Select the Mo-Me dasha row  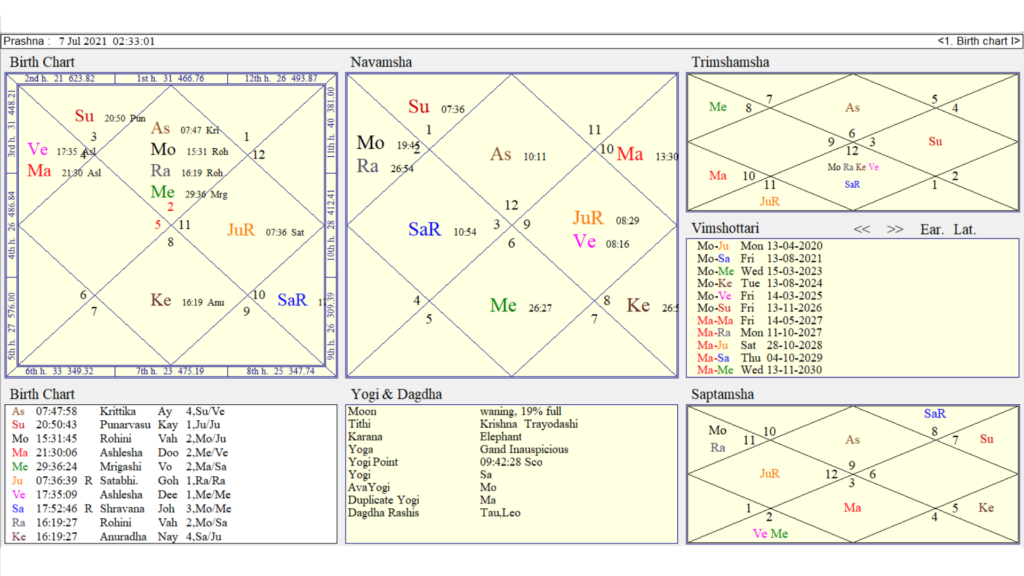[760, 271]
